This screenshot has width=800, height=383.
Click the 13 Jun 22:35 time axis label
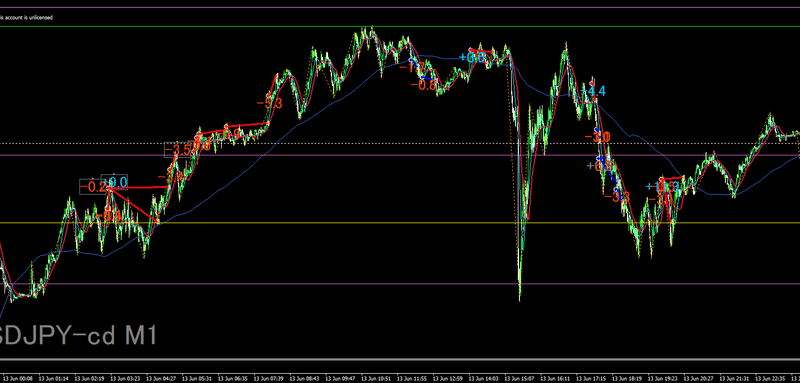point(771,379)
